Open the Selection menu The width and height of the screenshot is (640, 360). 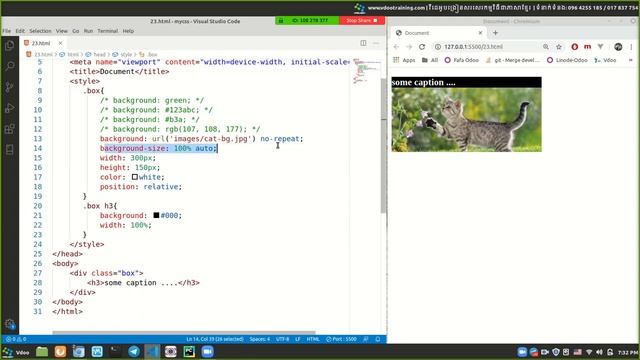40,31
